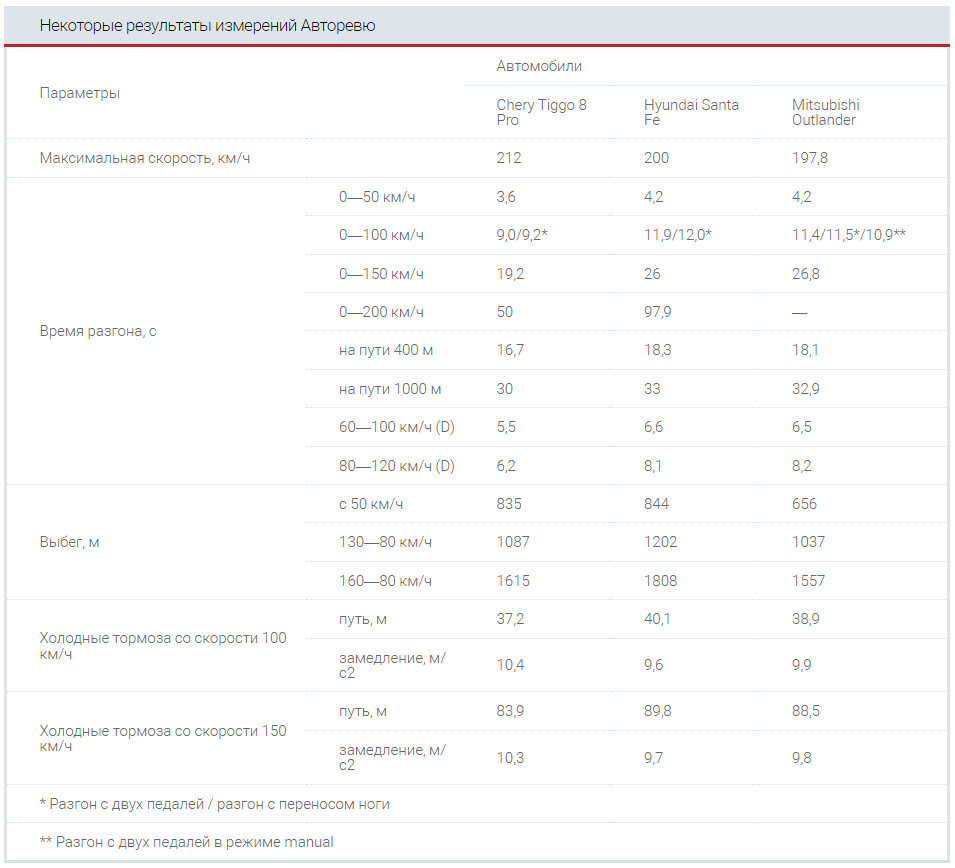
Task: Select the value '37,2'
Action: tap(510, 619)
